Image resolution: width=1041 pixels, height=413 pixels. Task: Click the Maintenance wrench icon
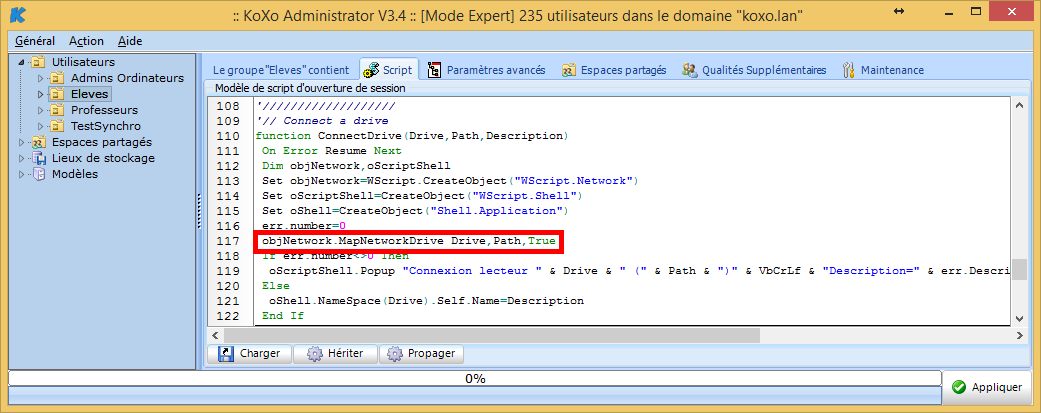point(848,70)
